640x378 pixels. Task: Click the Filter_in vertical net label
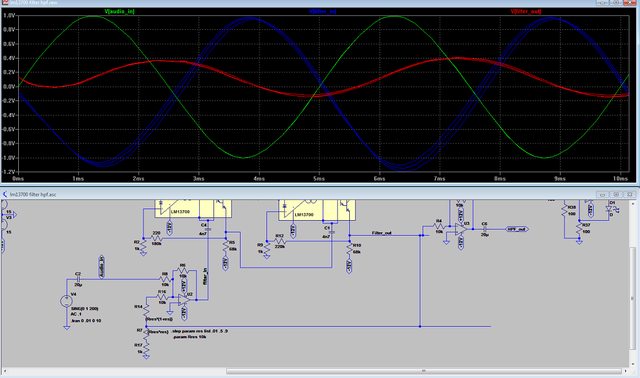205,276
